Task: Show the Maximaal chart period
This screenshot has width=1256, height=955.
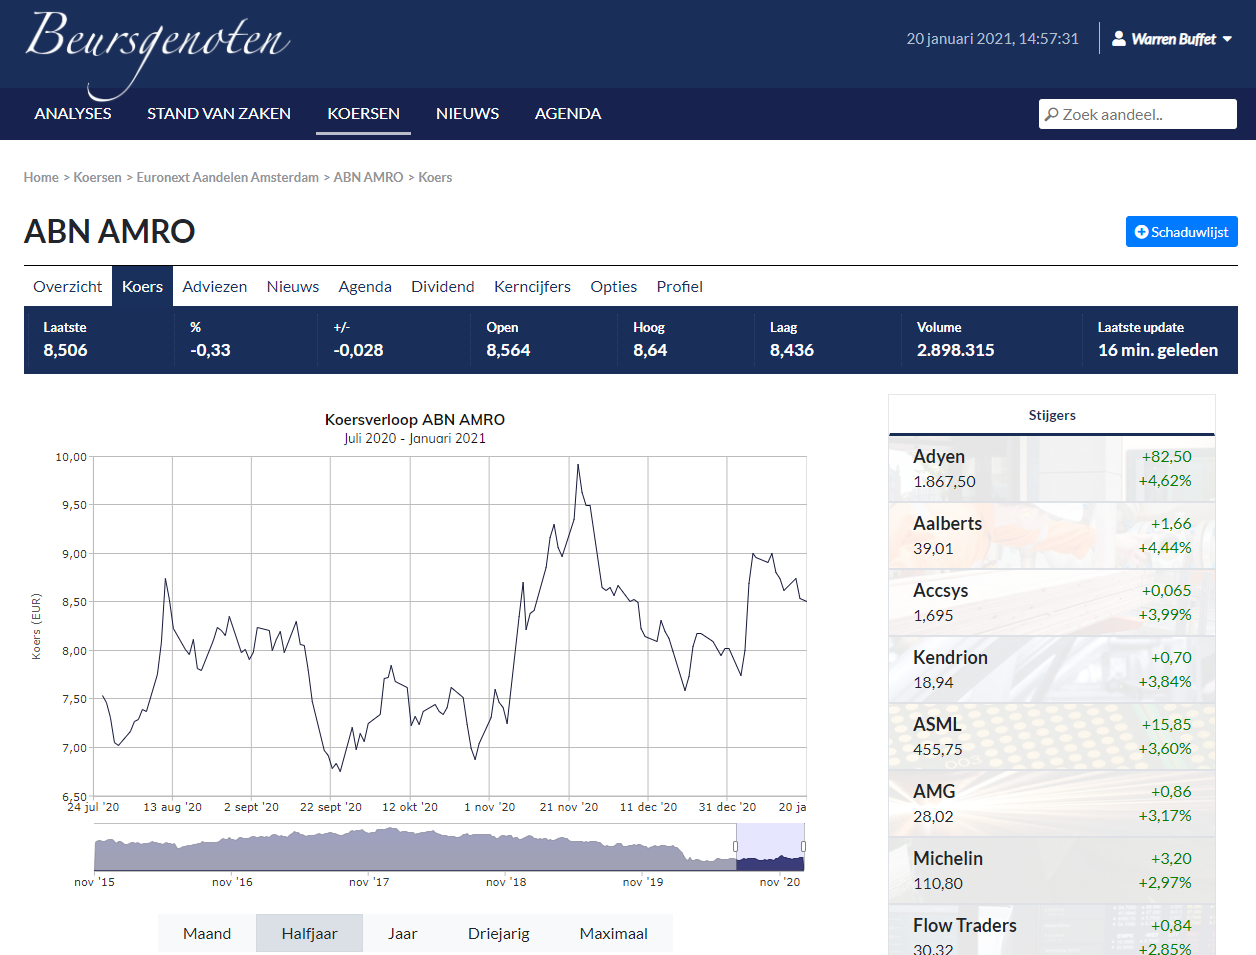Action: click(613, 934)
